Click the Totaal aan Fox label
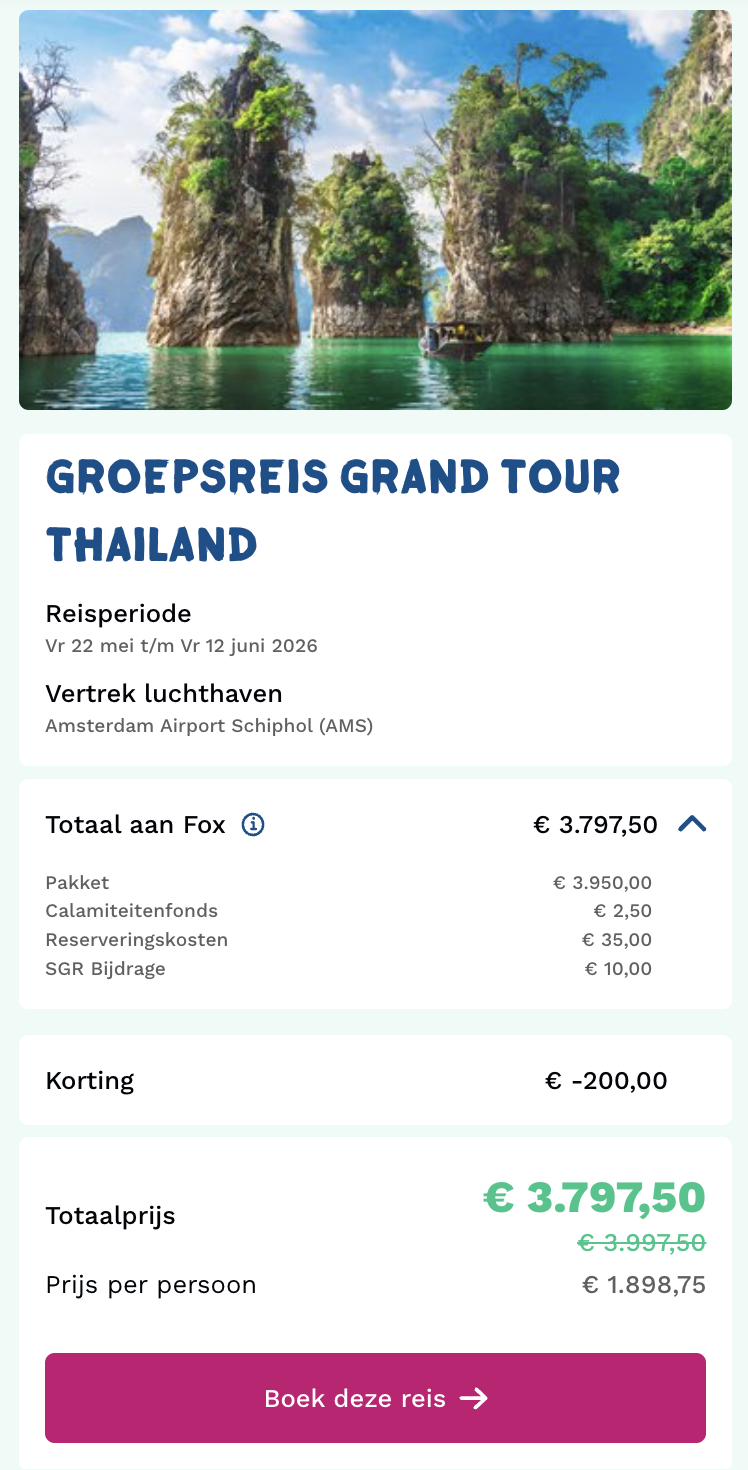The height and width of the screenshot is (1470, 748). (135, 825)
